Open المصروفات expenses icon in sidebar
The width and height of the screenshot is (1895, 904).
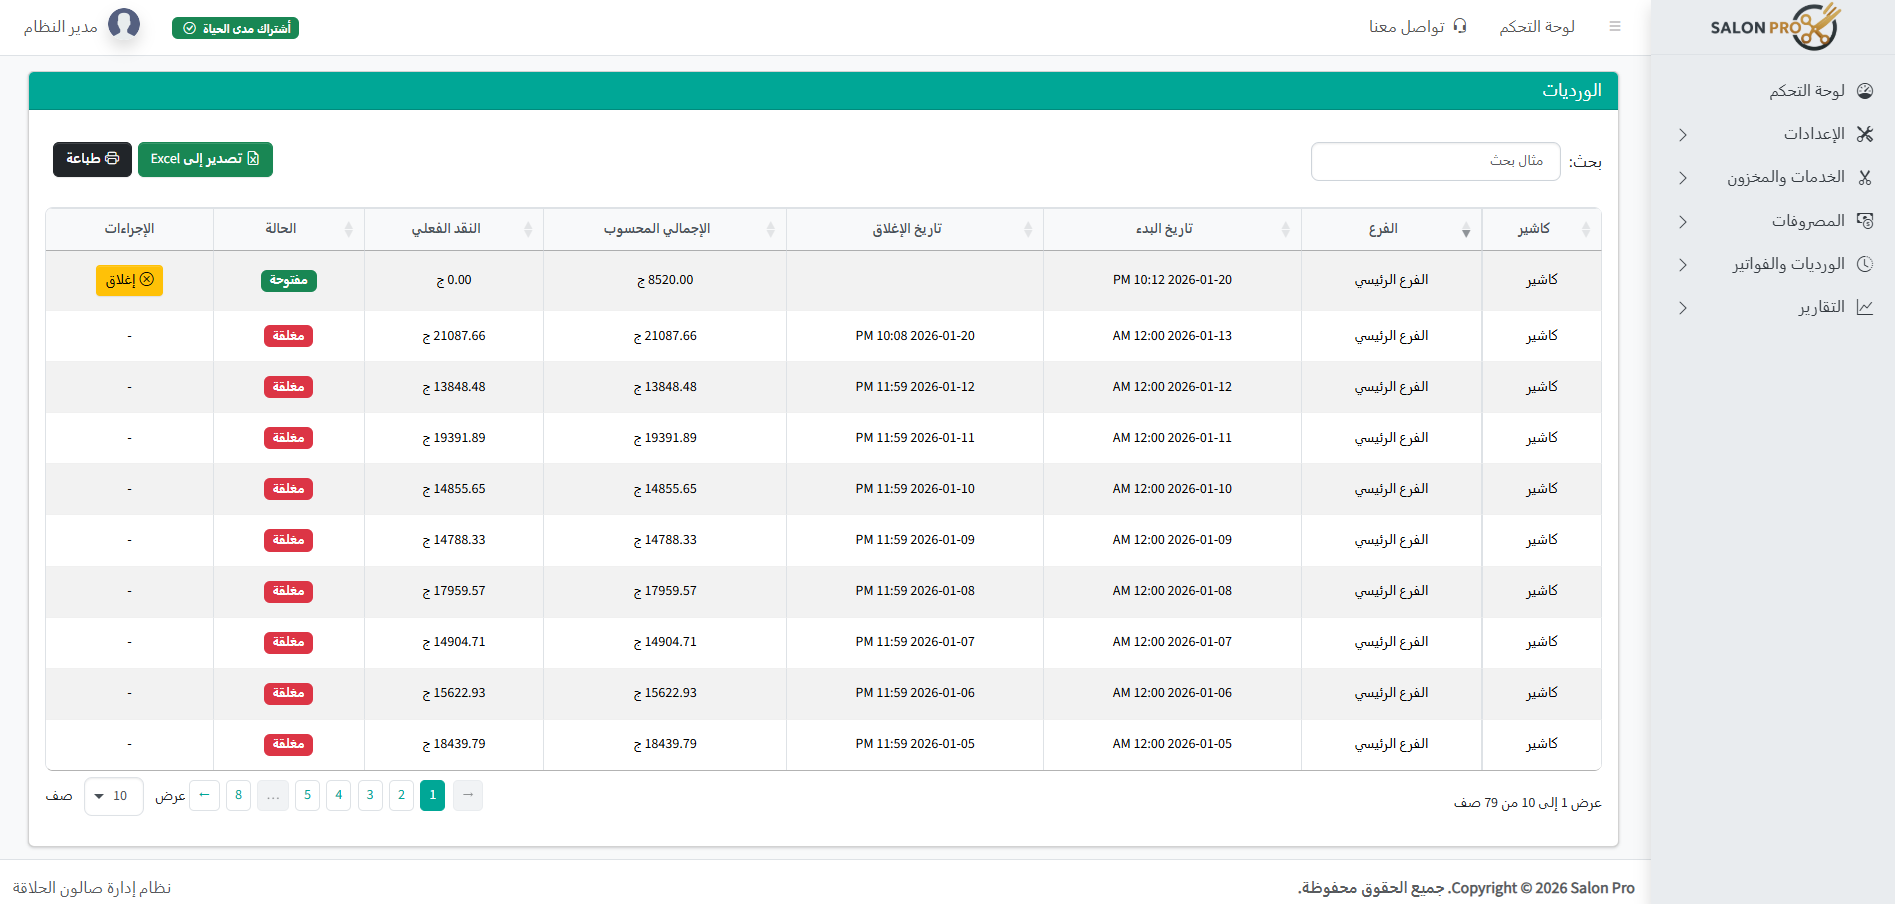[1864, 220]
